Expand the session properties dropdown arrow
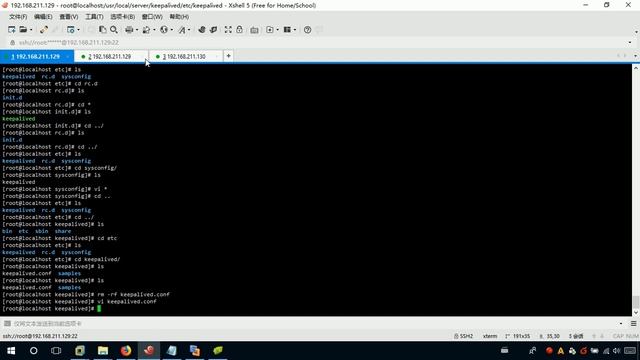This screenshot has width=640, height=360. pyautogui.click(x=78, y=30)
